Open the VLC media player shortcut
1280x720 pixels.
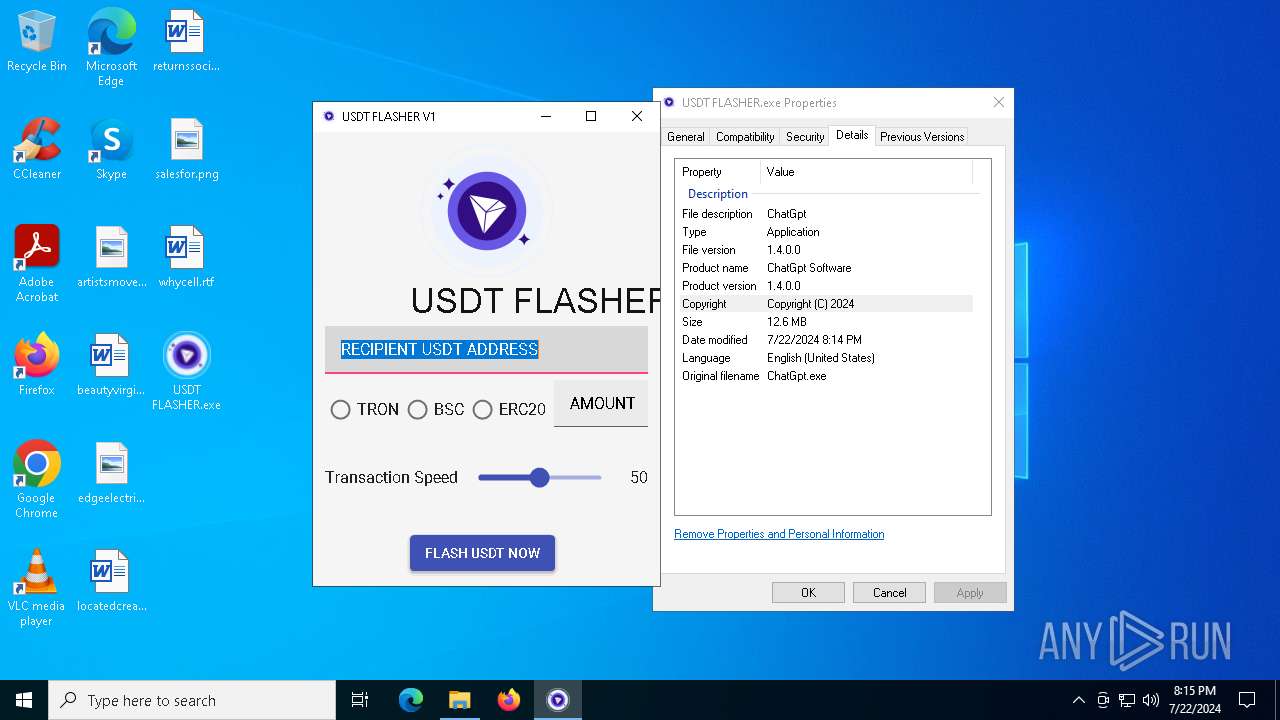(37, 587)
